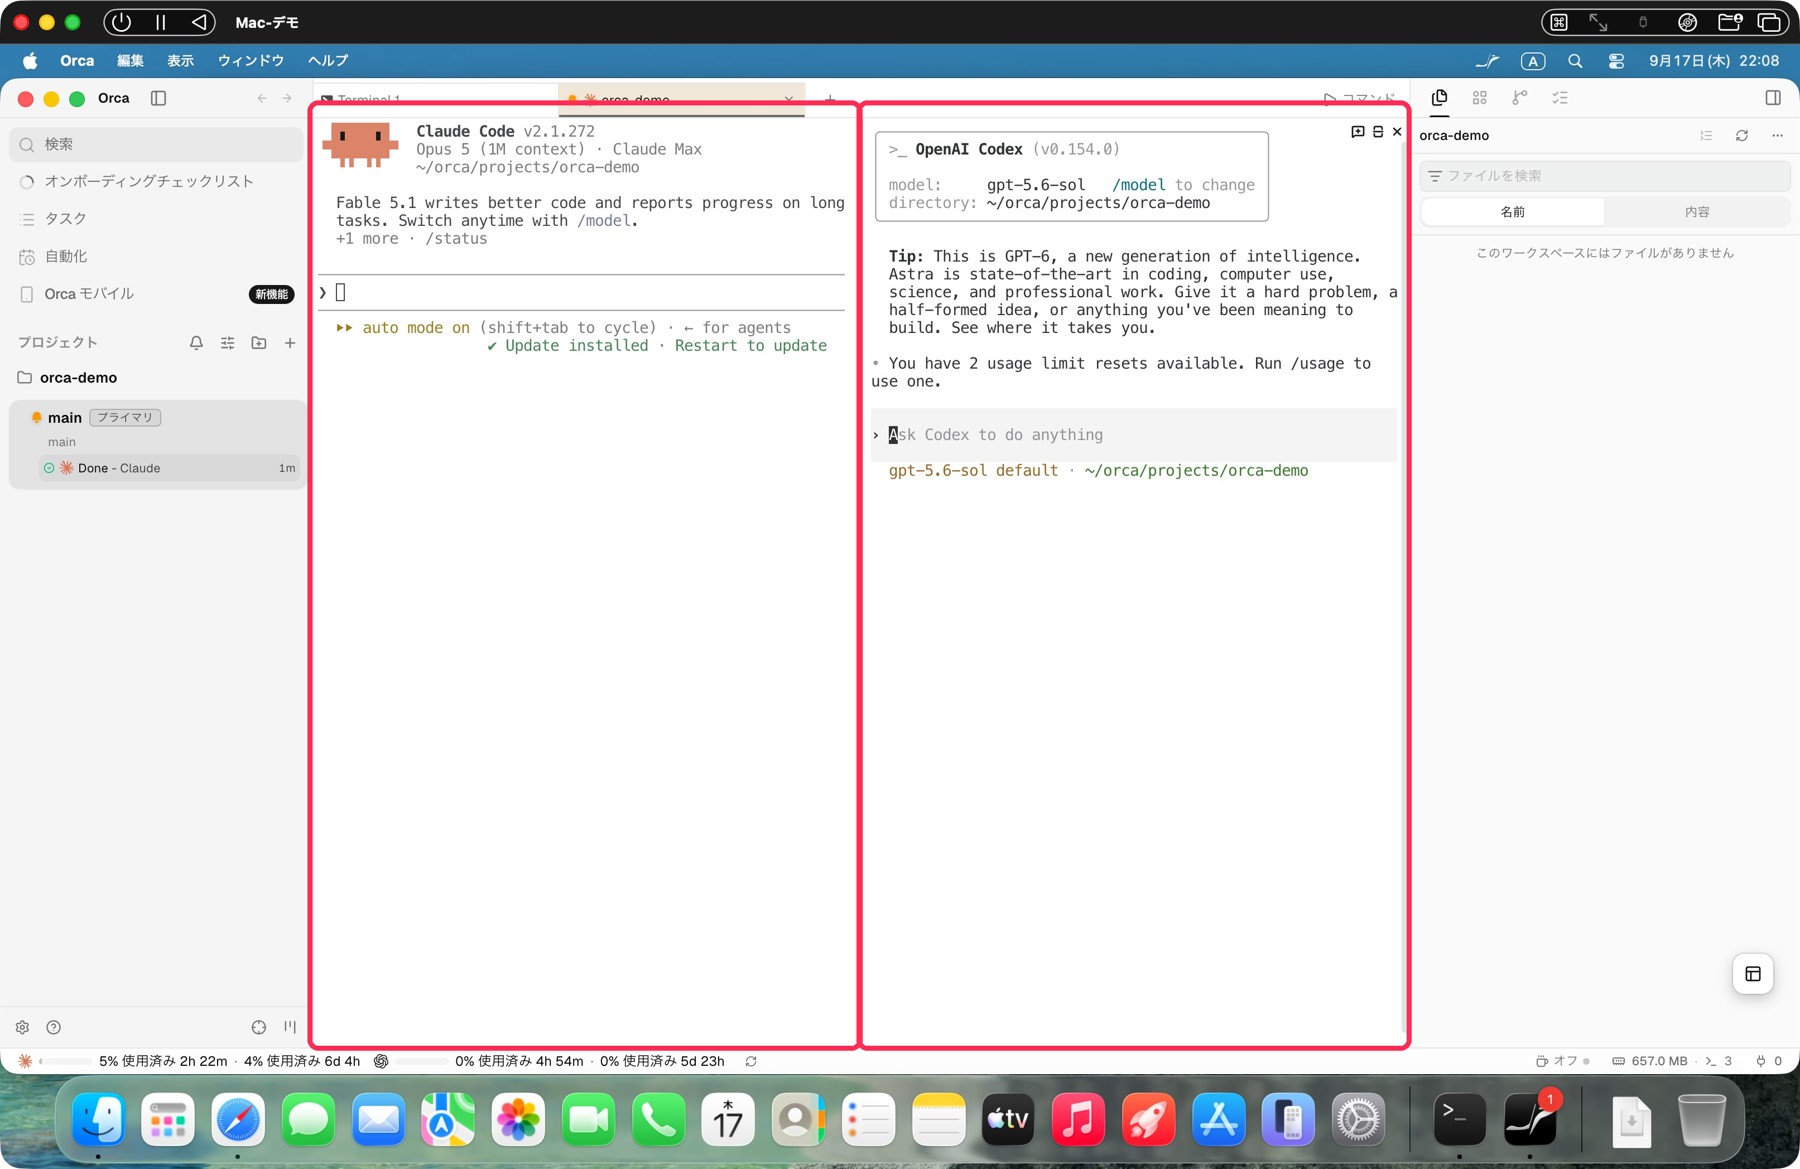Click the plug indicator showing 0
Image resolution: width=1800 pixels, height=1169 pixels.
[1769, 1061]
